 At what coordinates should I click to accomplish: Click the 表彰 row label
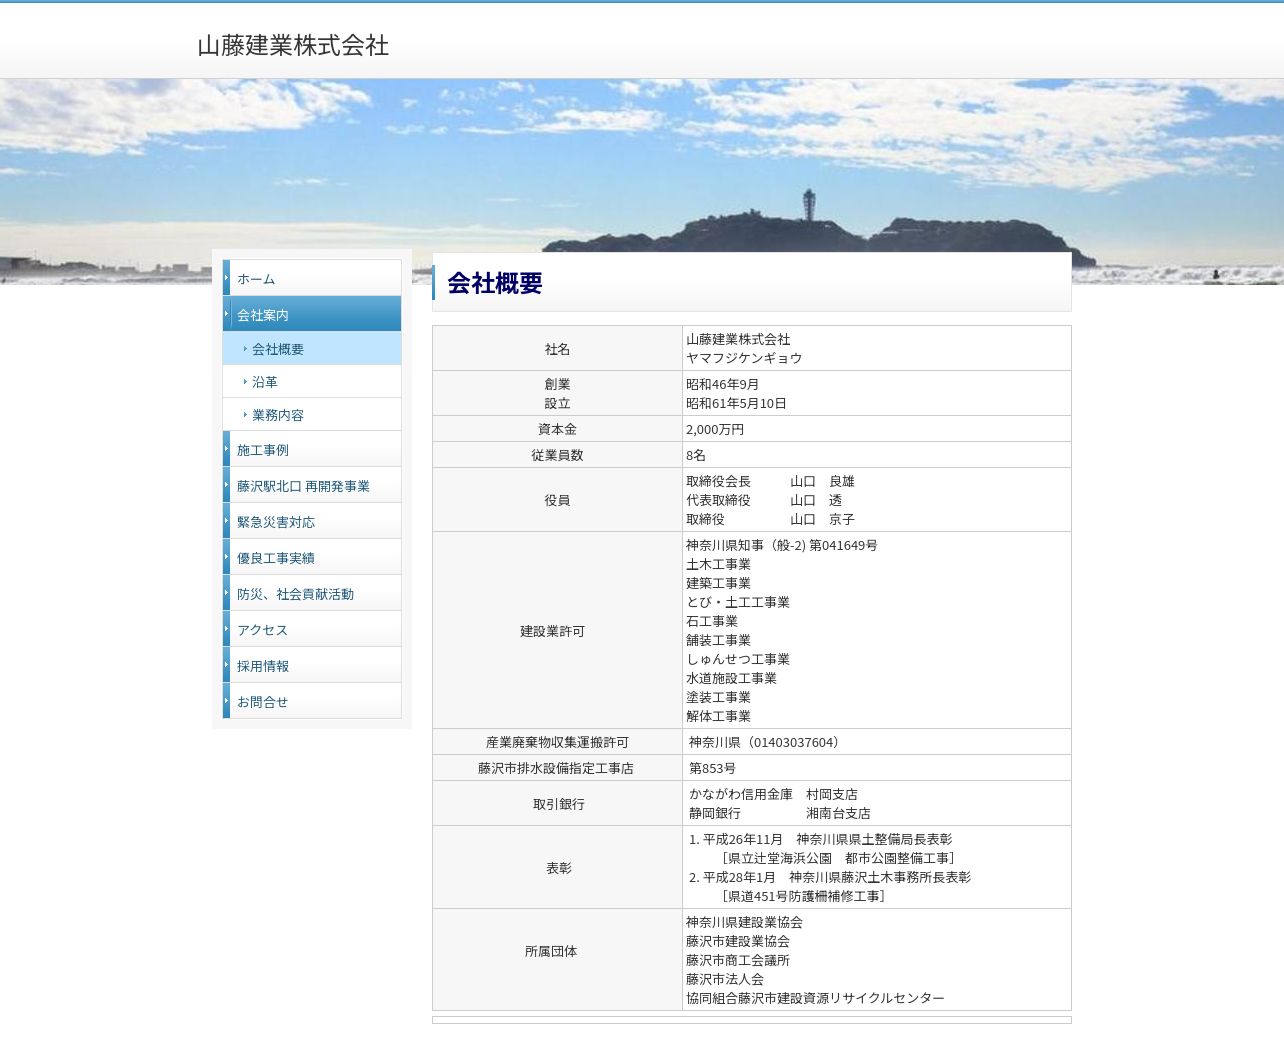point(558,868)
